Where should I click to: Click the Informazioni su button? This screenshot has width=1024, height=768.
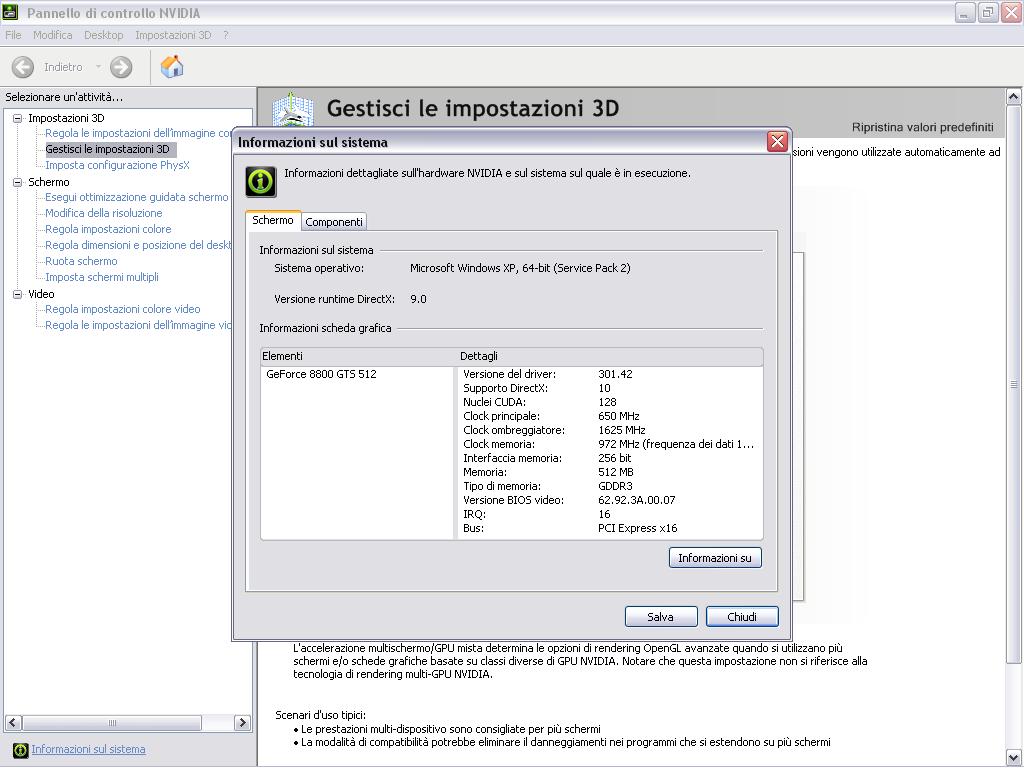click(715, 558)
